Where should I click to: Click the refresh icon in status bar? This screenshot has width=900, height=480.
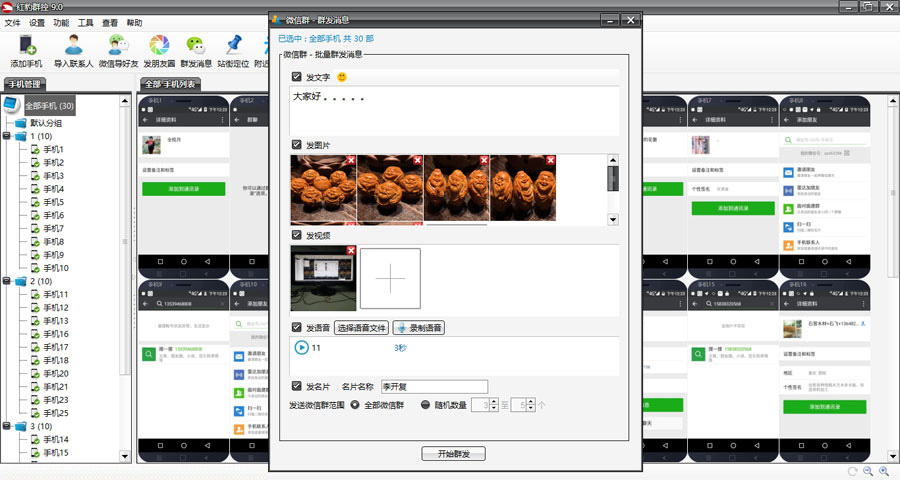pos(852,471)
